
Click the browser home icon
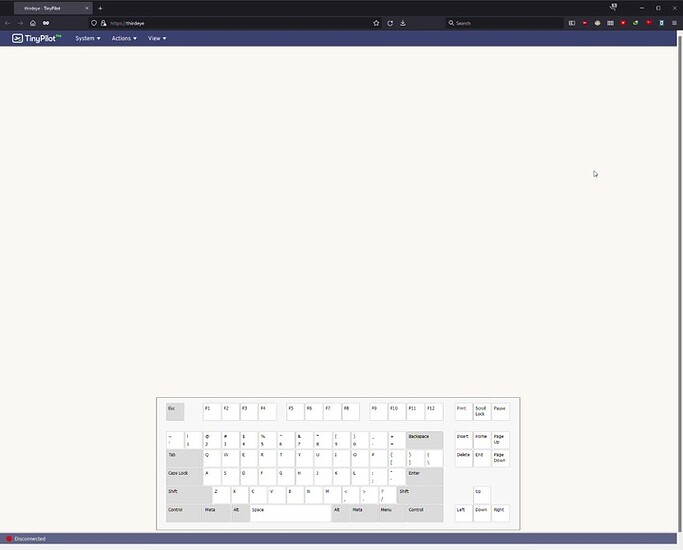pos(33,22)
